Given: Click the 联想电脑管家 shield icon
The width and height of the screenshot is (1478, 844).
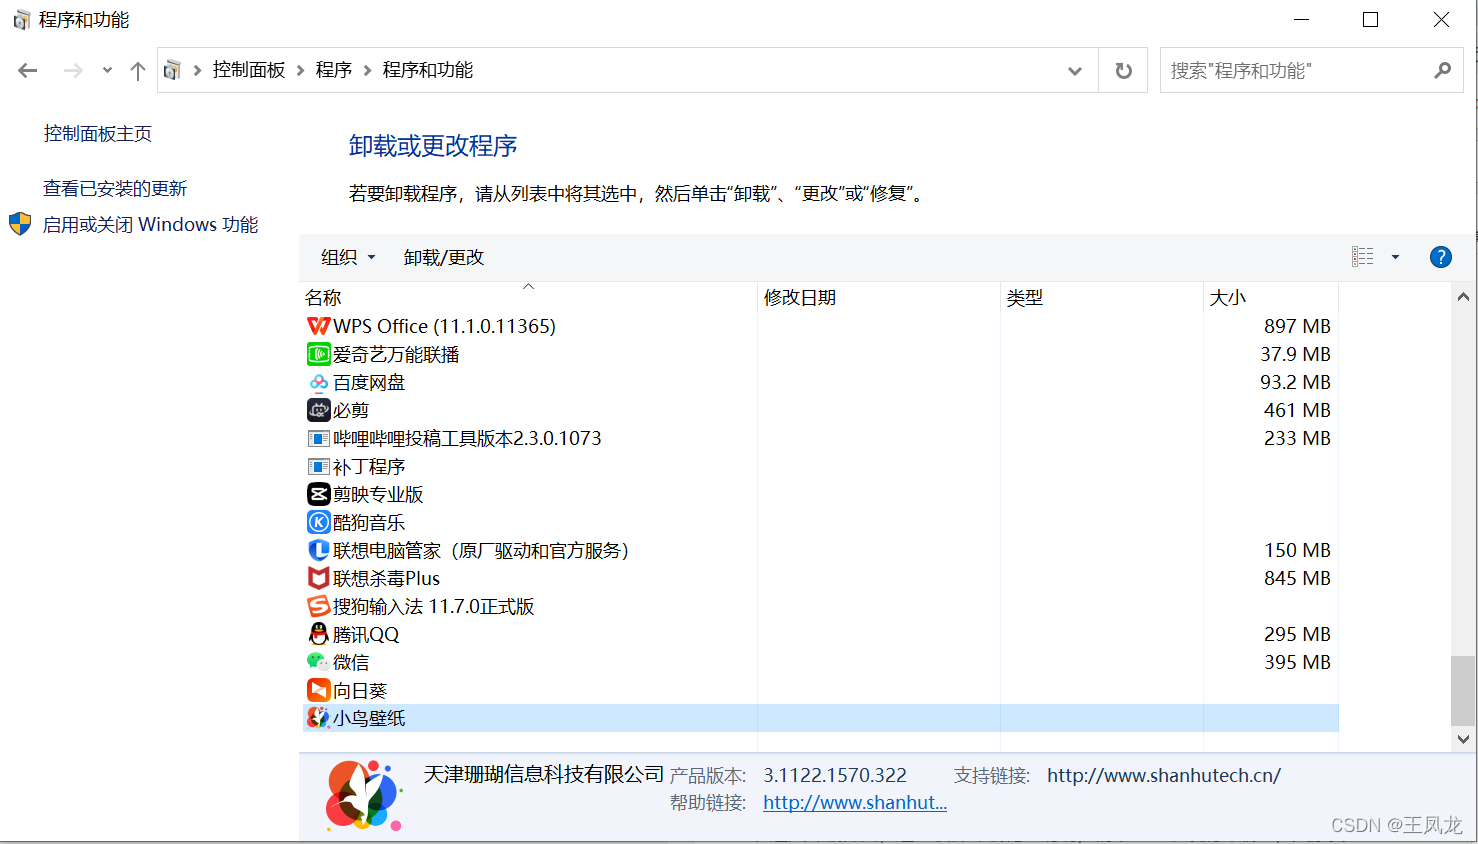Looking at the screenshot, I should pos(318,550).
